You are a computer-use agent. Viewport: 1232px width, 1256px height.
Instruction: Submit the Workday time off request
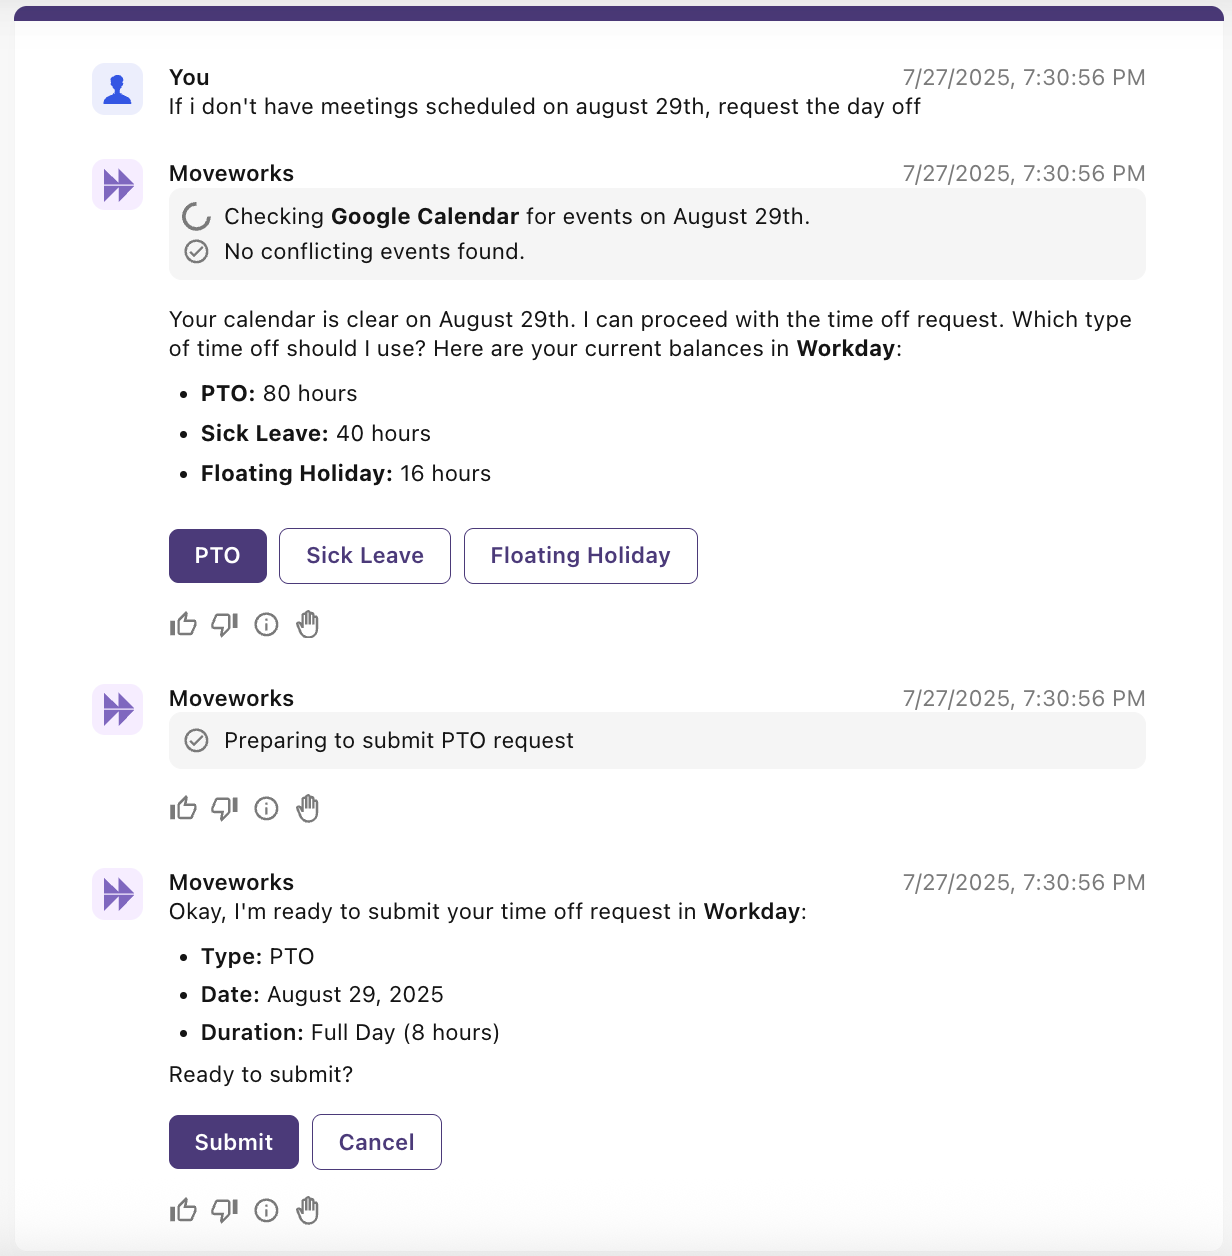[x=234, y=1142]
